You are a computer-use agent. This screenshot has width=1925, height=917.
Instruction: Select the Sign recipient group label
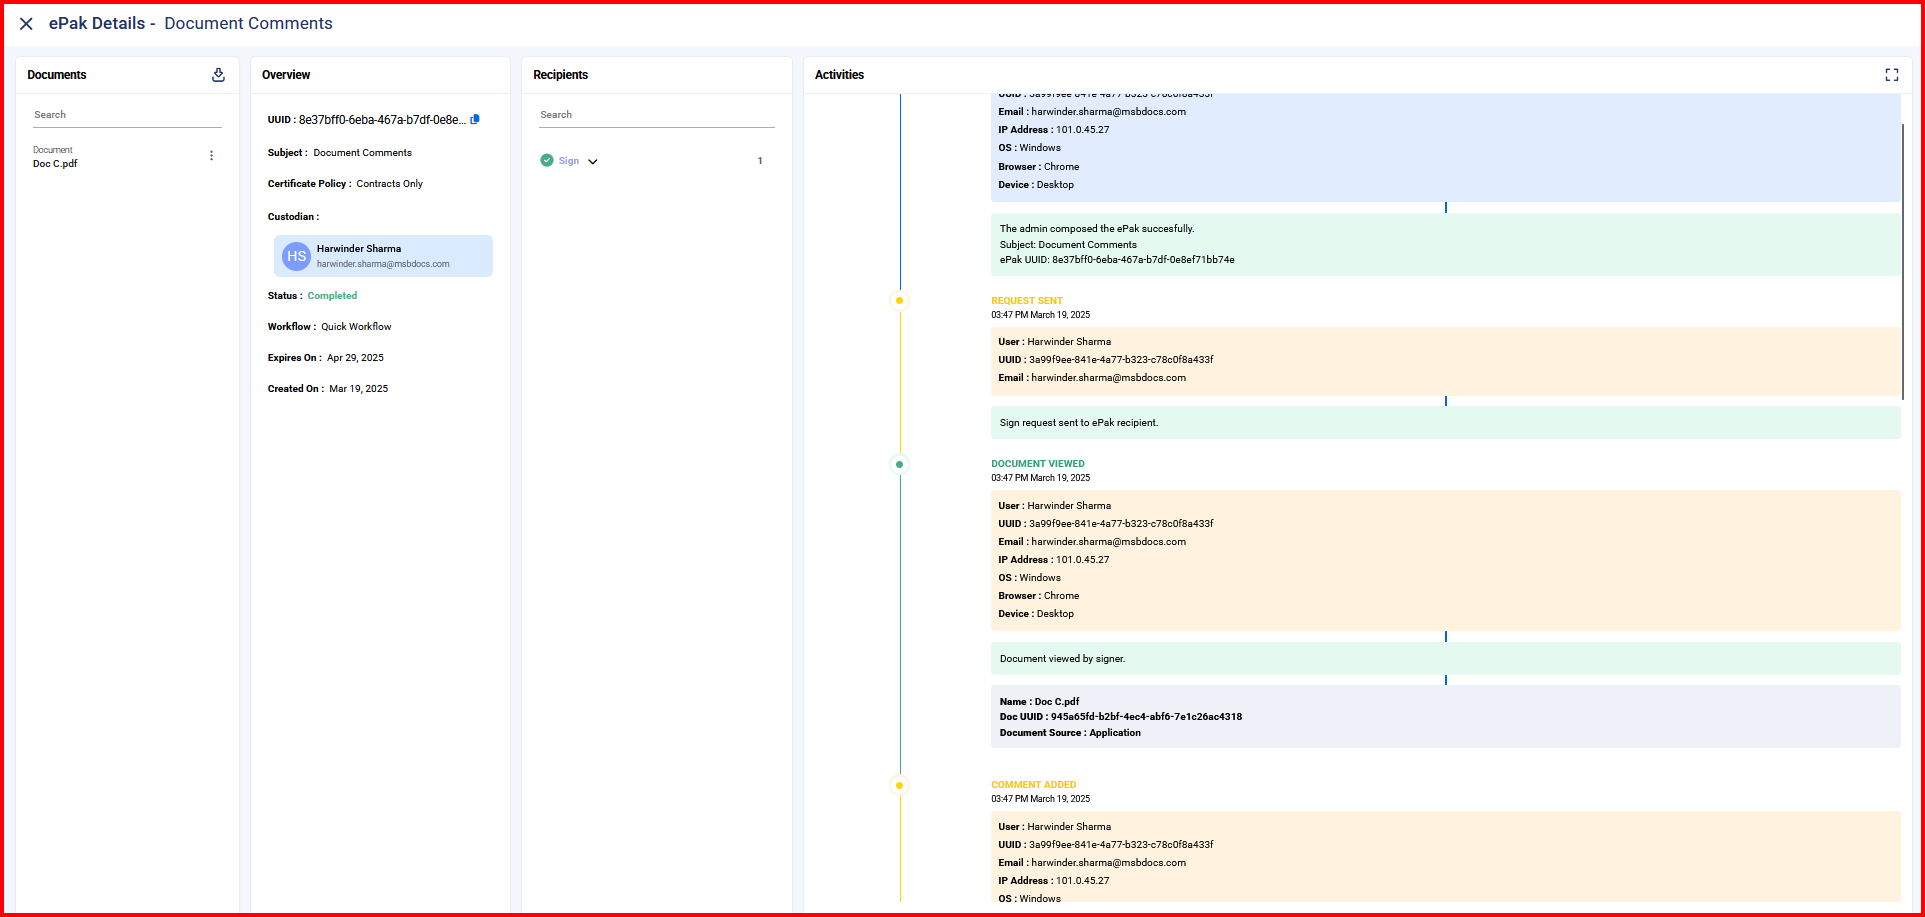click(x=569, y=161)
